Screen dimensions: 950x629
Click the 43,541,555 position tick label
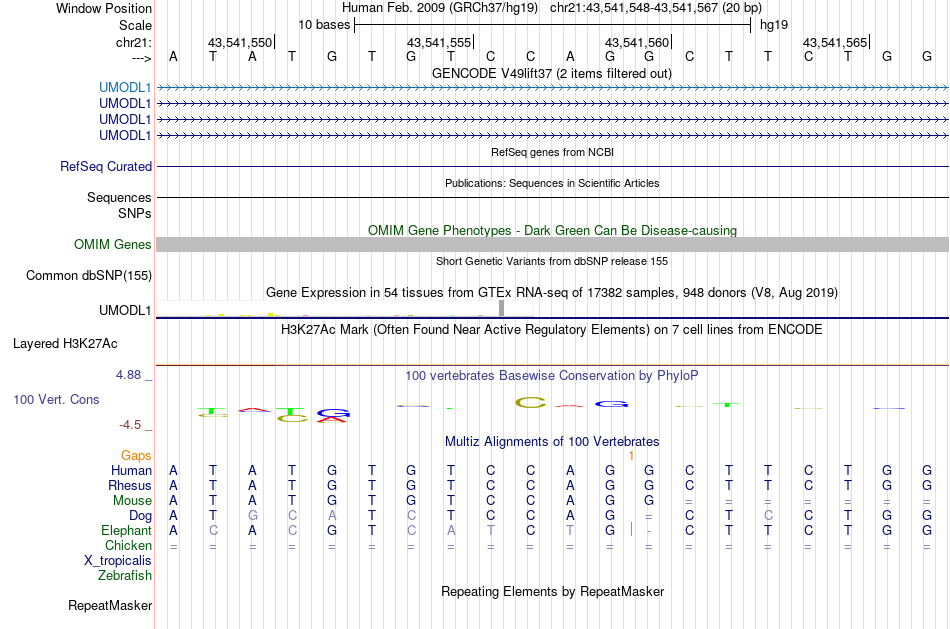(x=439, y=42)
